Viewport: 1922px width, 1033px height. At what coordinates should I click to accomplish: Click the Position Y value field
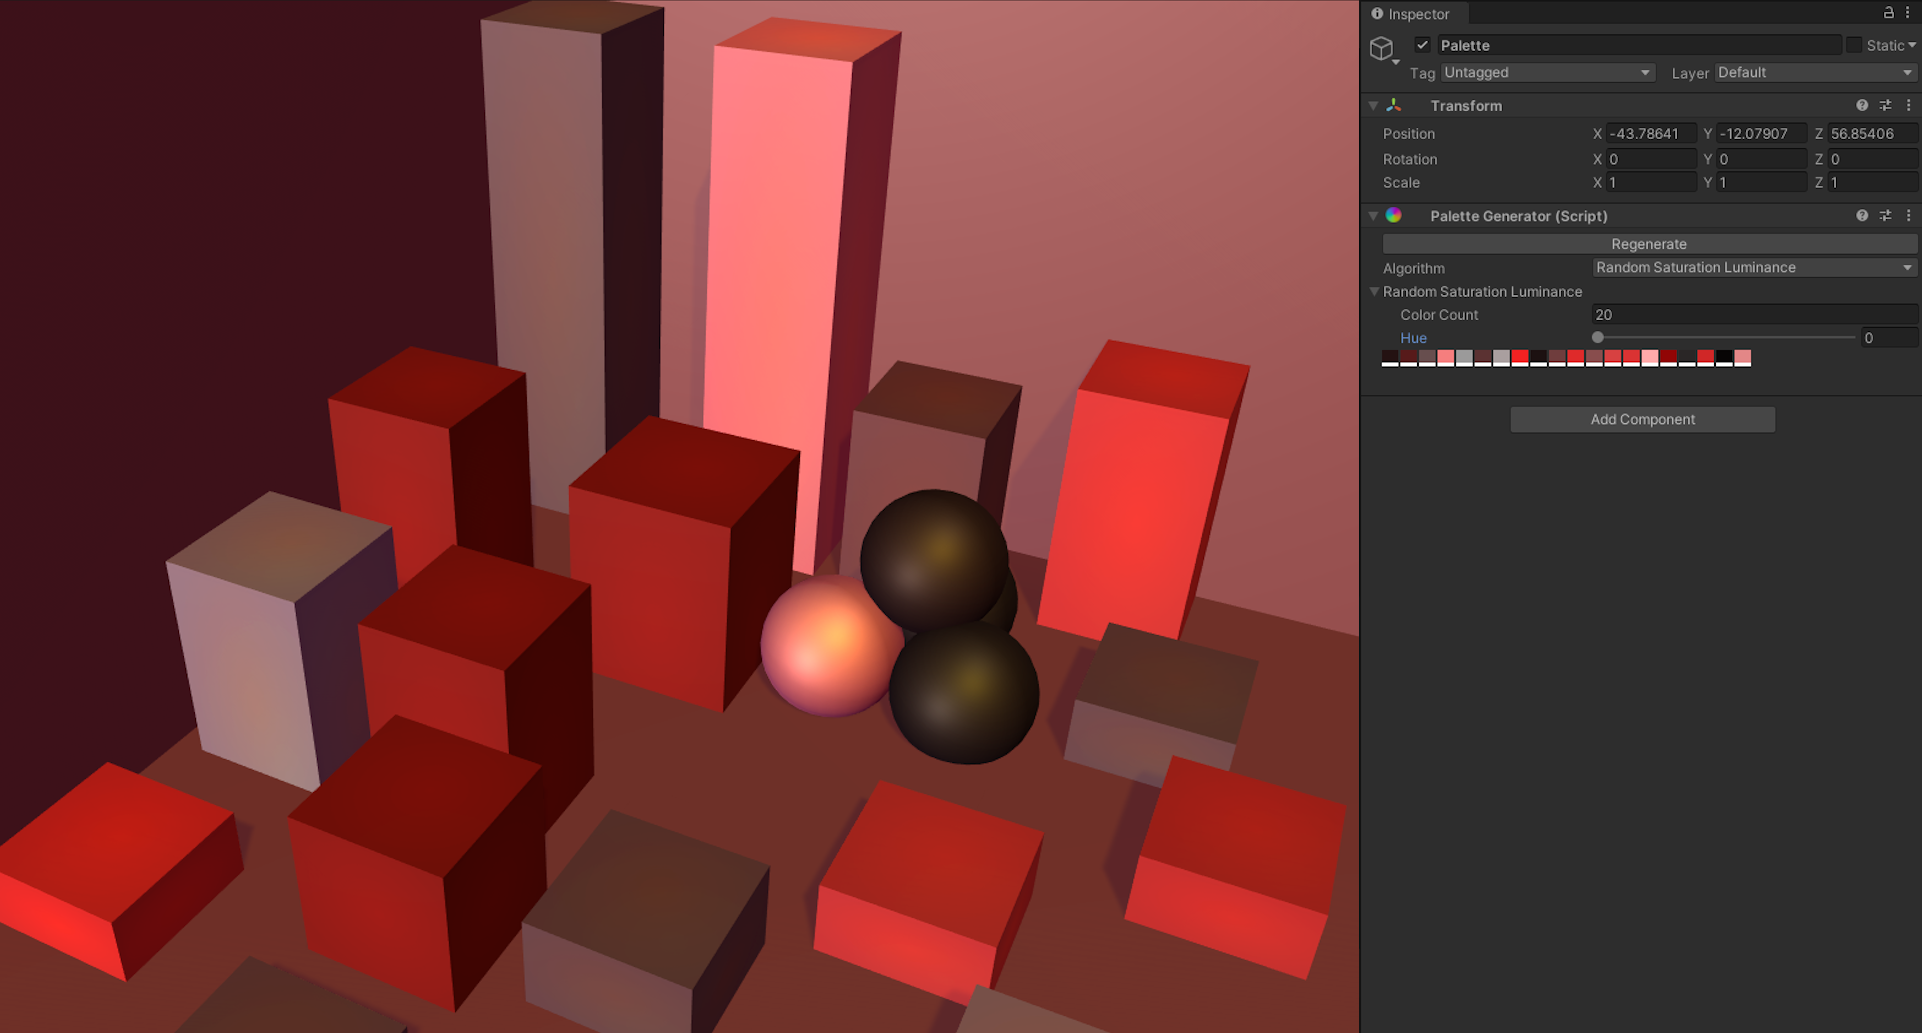(1762, 133)
